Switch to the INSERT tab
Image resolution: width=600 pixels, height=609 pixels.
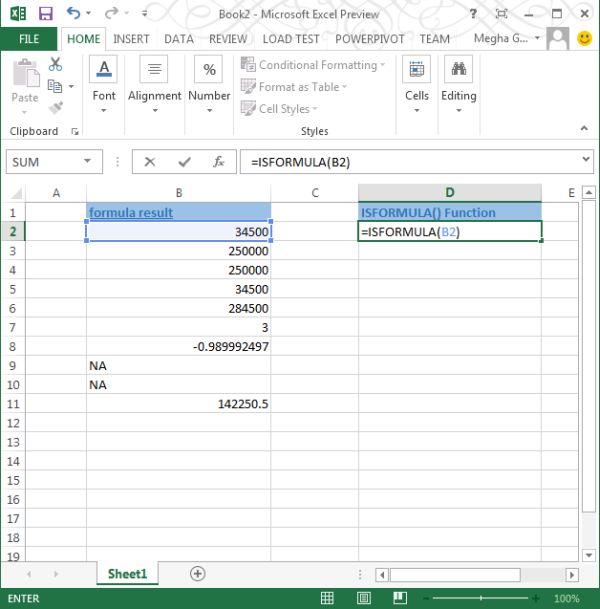[131, 39]
